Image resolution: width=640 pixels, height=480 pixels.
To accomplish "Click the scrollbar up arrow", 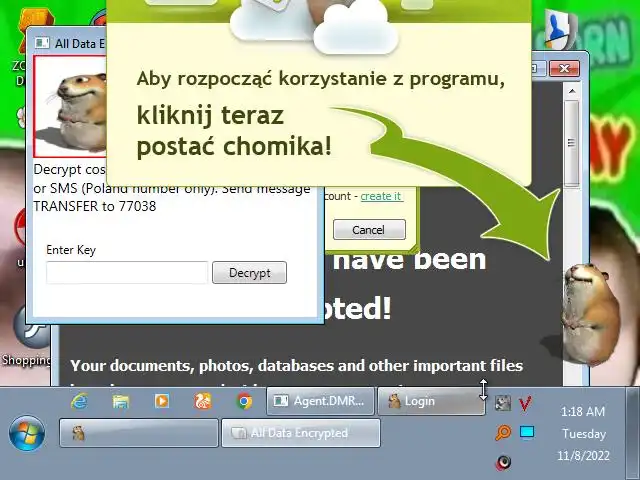I will click(x=572, y=91).
